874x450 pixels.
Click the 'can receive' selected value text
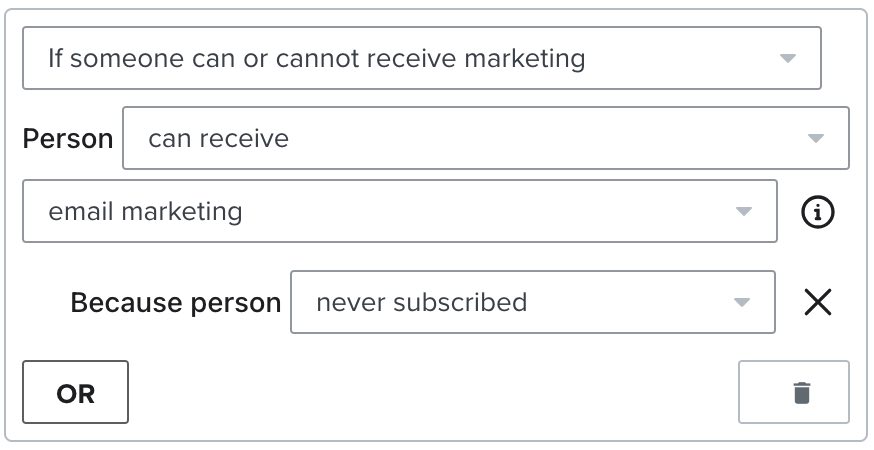click(218, 138)
